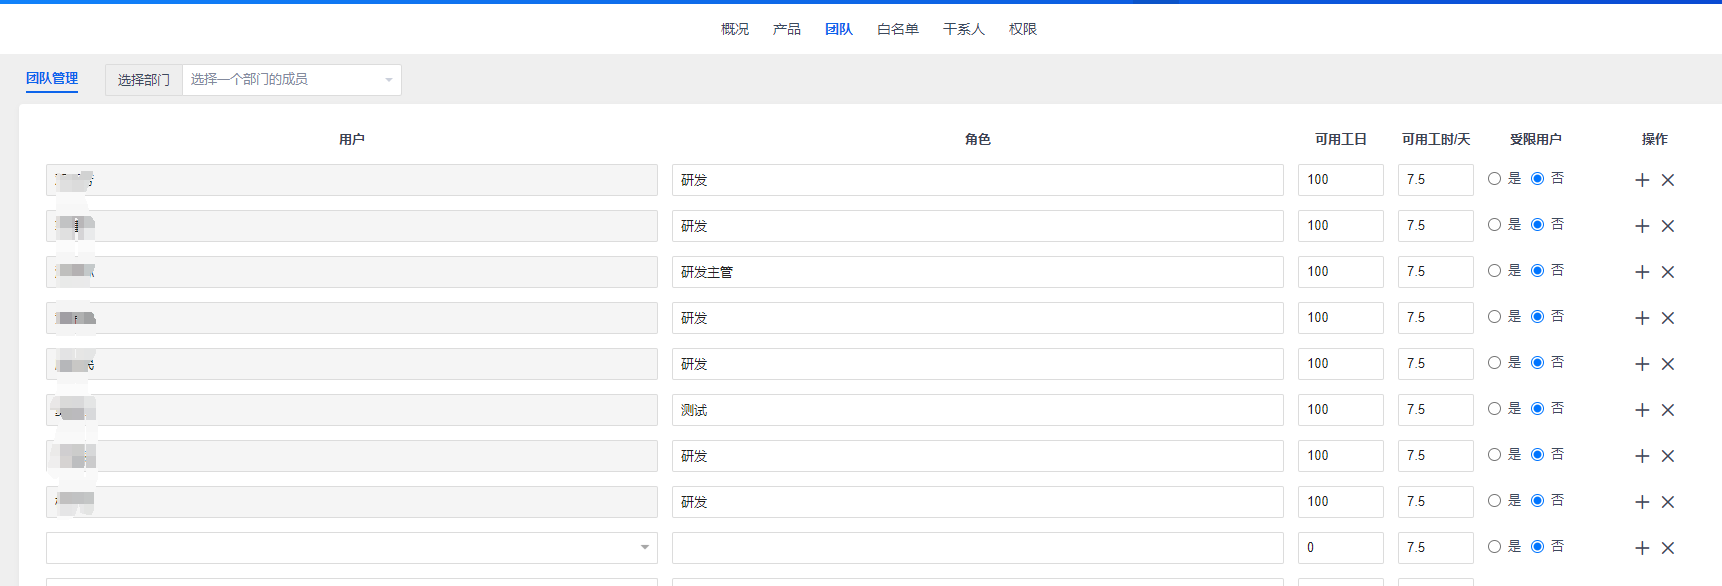Click the empty 角色 field in the 0-工日 row
Image resolution: width=1722 pixels, height=586 pixels.
978,548
